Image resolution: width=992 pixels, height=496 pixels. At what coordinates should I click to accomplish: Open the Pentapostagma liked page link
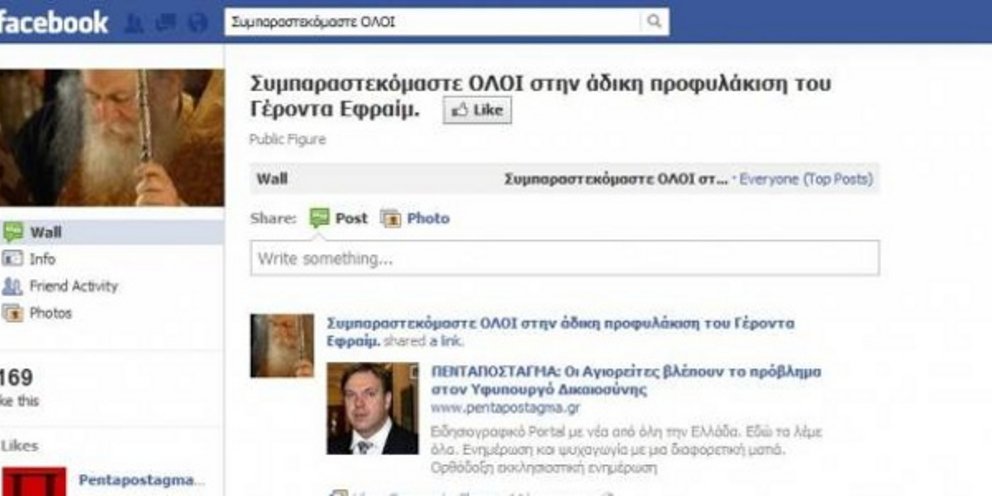[x=142, y=480]
